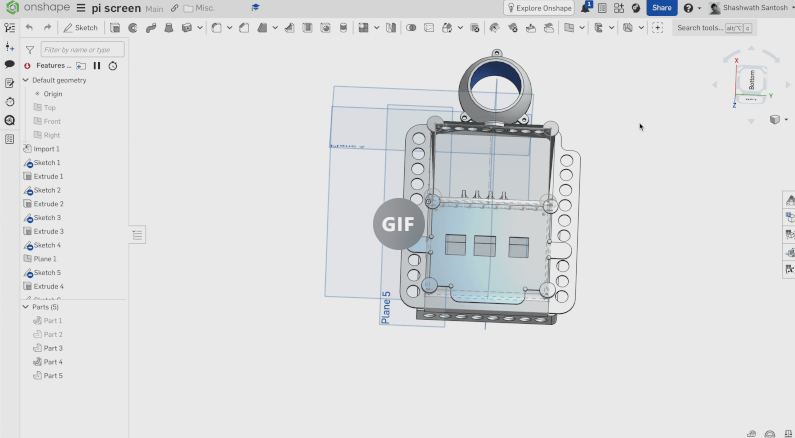795x438 pixels.
Task: Open Plane tool dropdown arrow
Action: coord(582,28)
